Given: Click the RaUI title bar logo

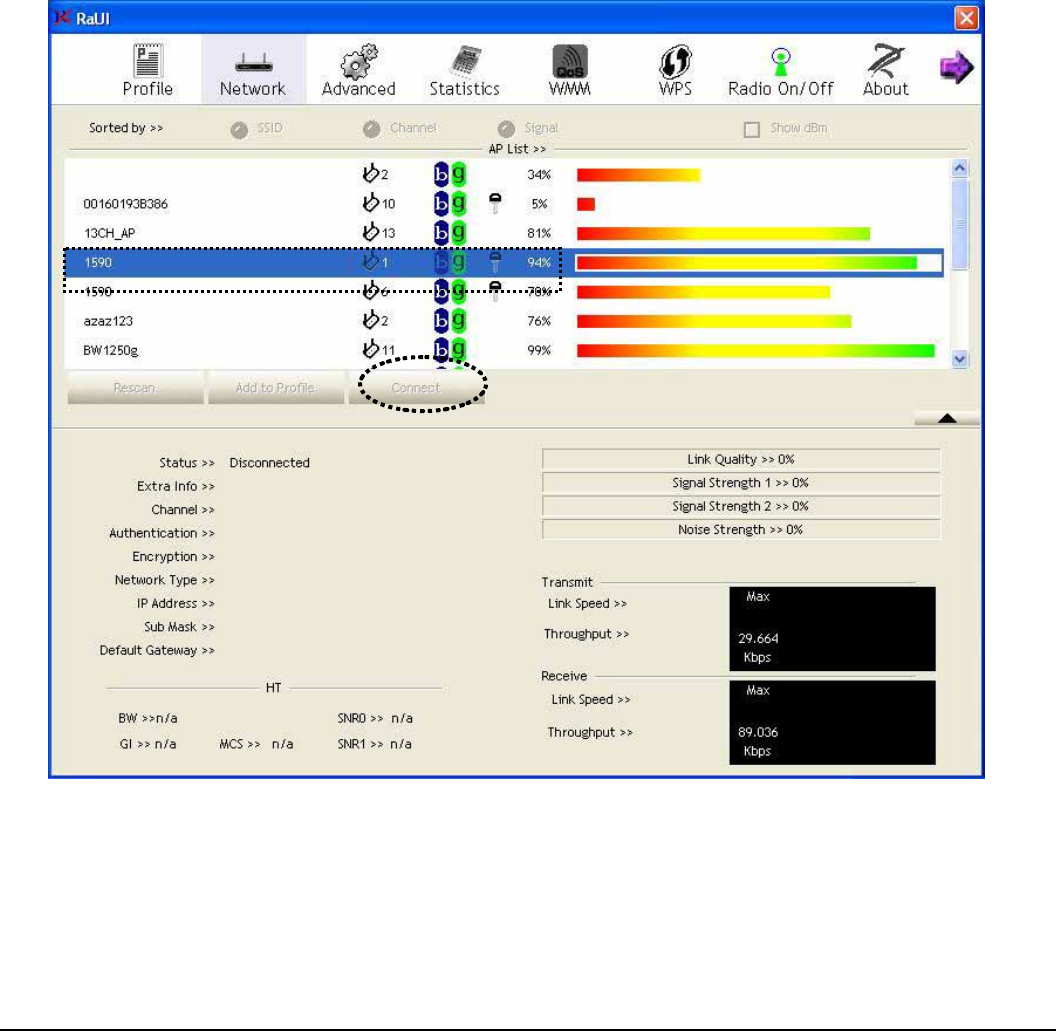Looking at the screenshot, I should [62, 18].
